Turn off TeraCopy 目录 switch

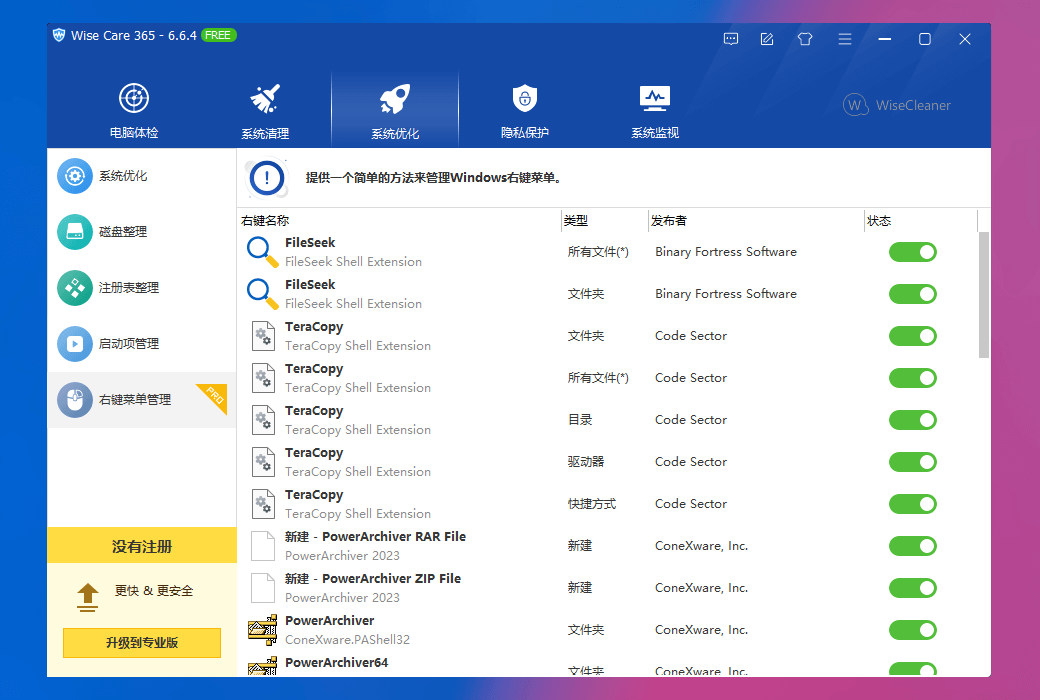[913, 420]
